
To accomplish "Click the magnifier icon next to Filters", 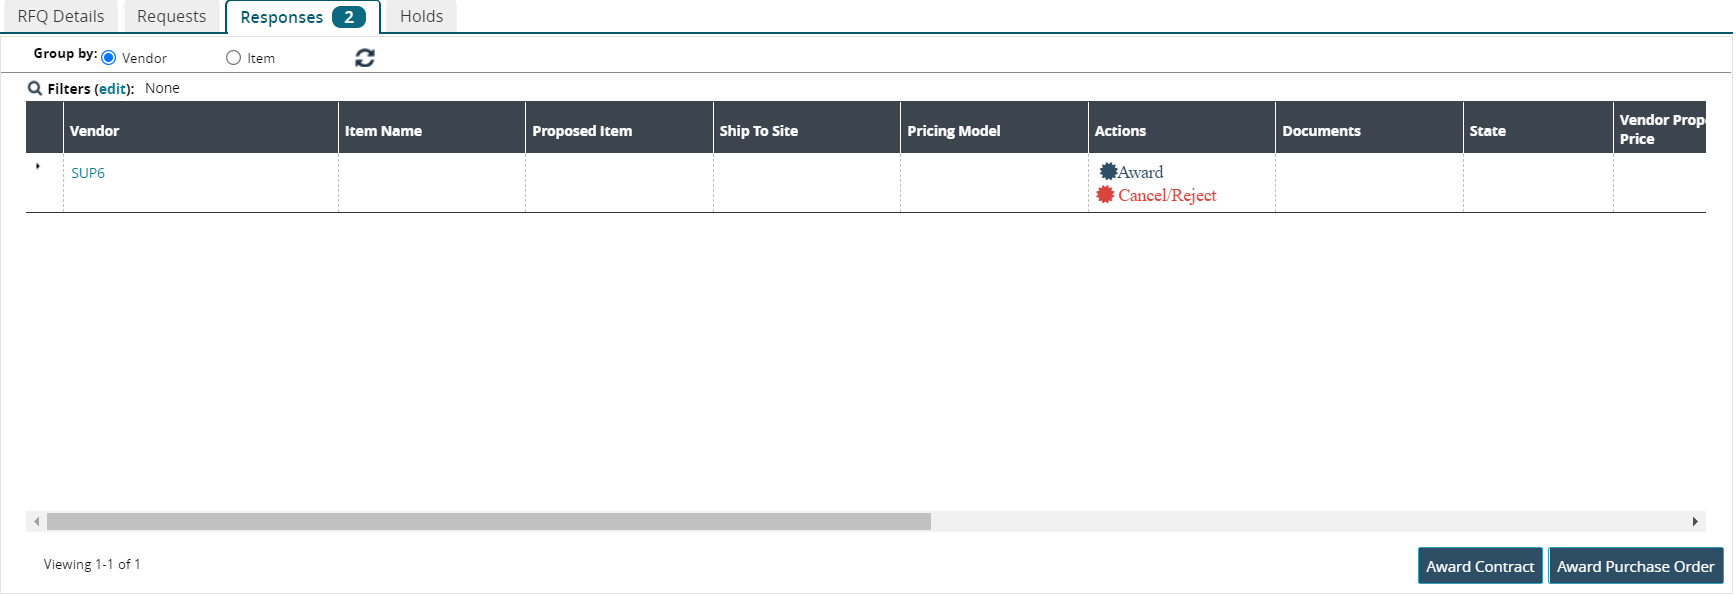I will [x=35, y=88].
